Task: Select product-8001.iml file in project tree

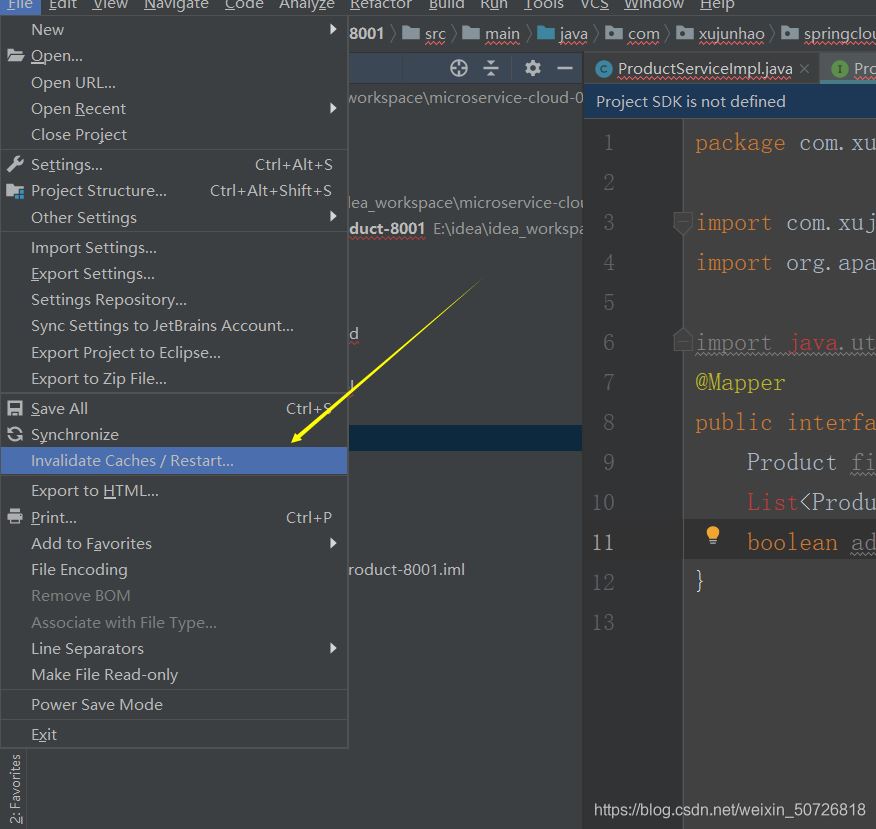Action: coord(406,569)
